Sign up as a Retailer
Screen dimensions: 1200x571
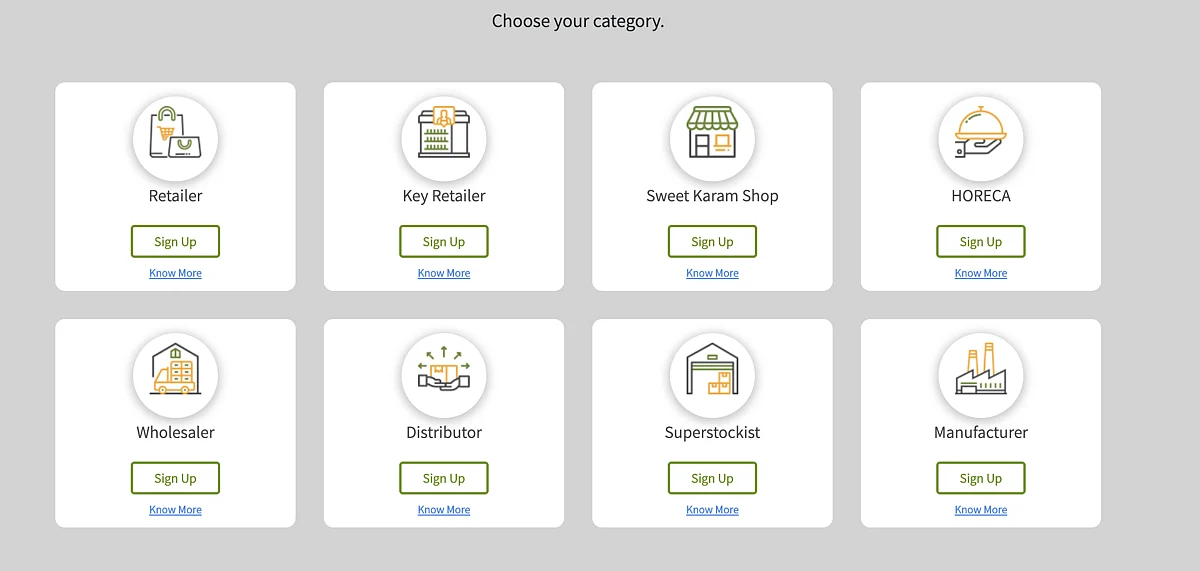tap(175, 241)
